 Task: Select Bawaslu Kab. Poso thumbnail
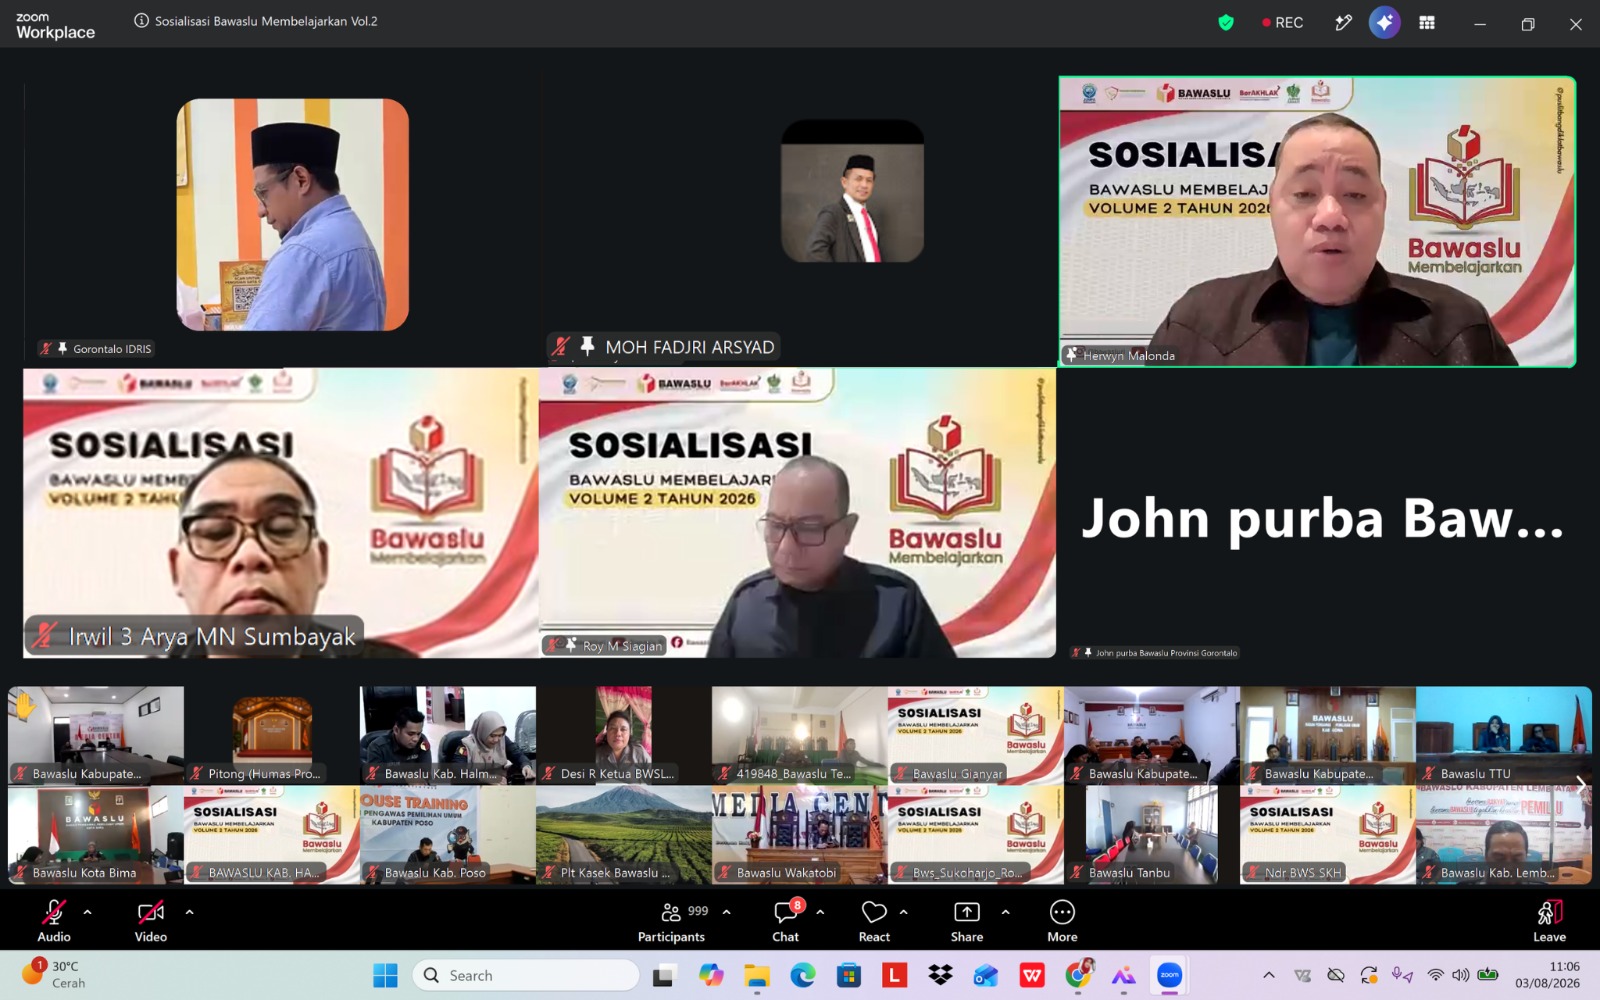[448, 834]
